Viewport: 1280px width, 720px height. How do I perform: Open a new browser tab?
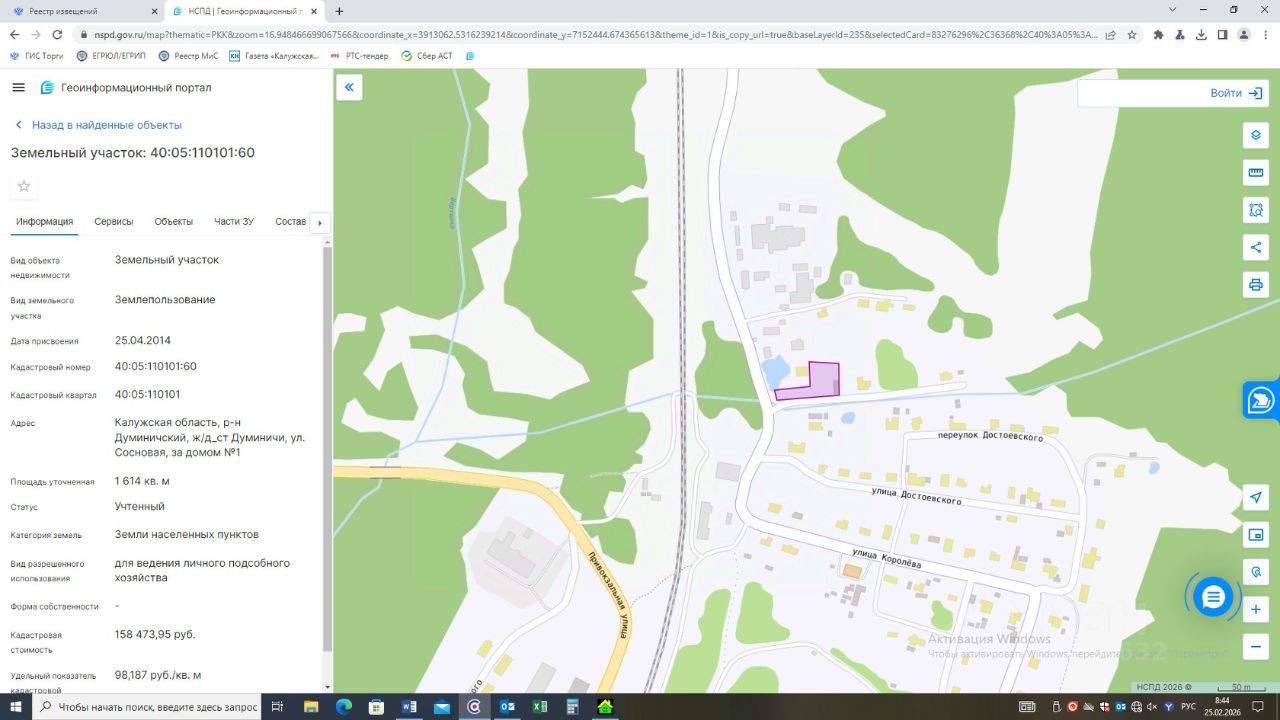339,11
